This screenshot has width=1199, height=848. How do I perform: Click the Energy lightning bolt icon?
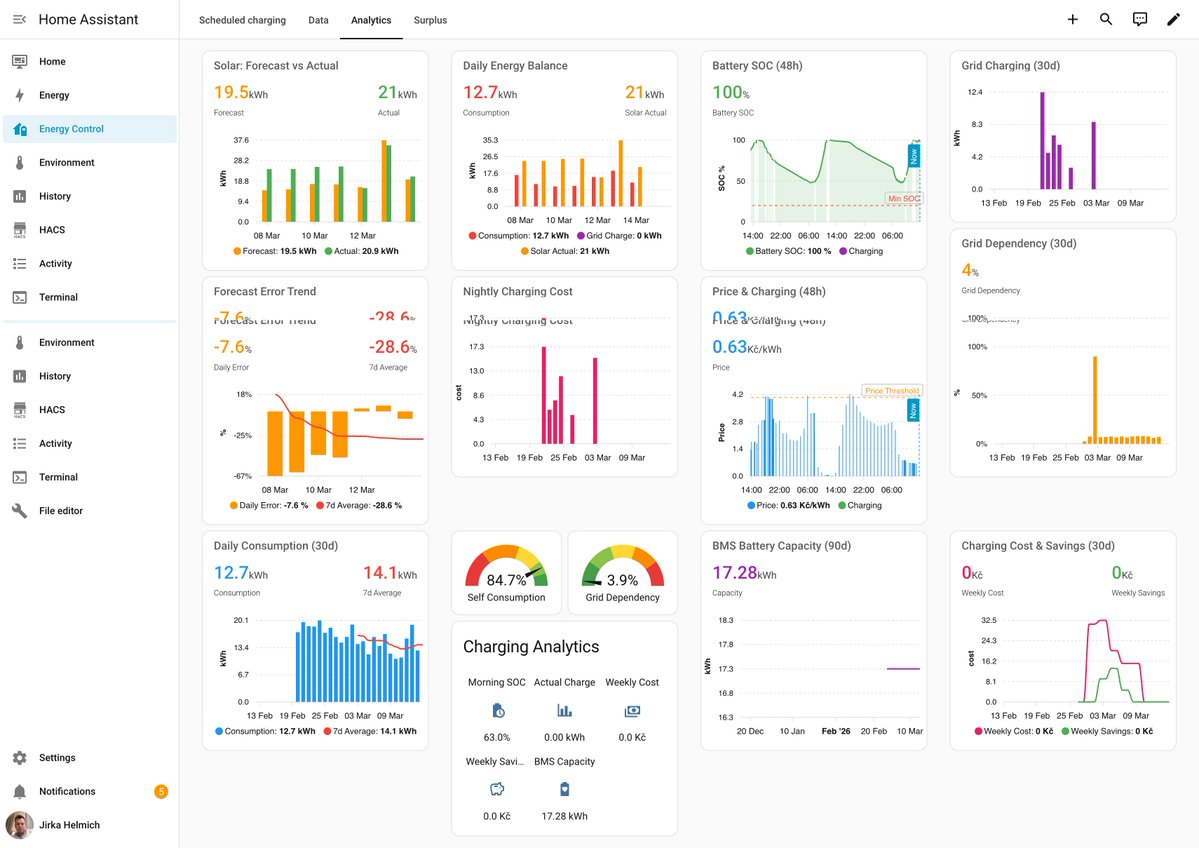pyautogui.click(x=20, y=95)
